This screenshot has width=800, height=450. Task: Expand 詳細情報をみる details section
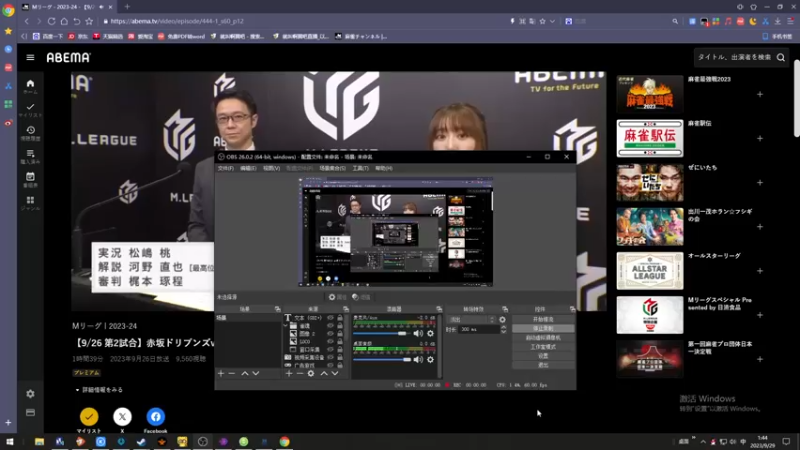tap(99, 390)
